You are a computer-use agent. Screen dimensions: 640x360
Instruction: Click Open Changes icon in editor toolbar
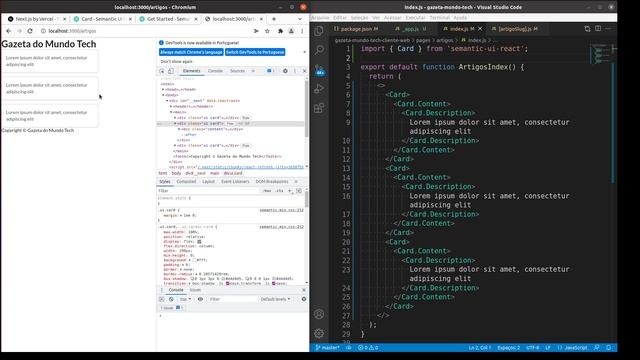click(x=587, y=29)
